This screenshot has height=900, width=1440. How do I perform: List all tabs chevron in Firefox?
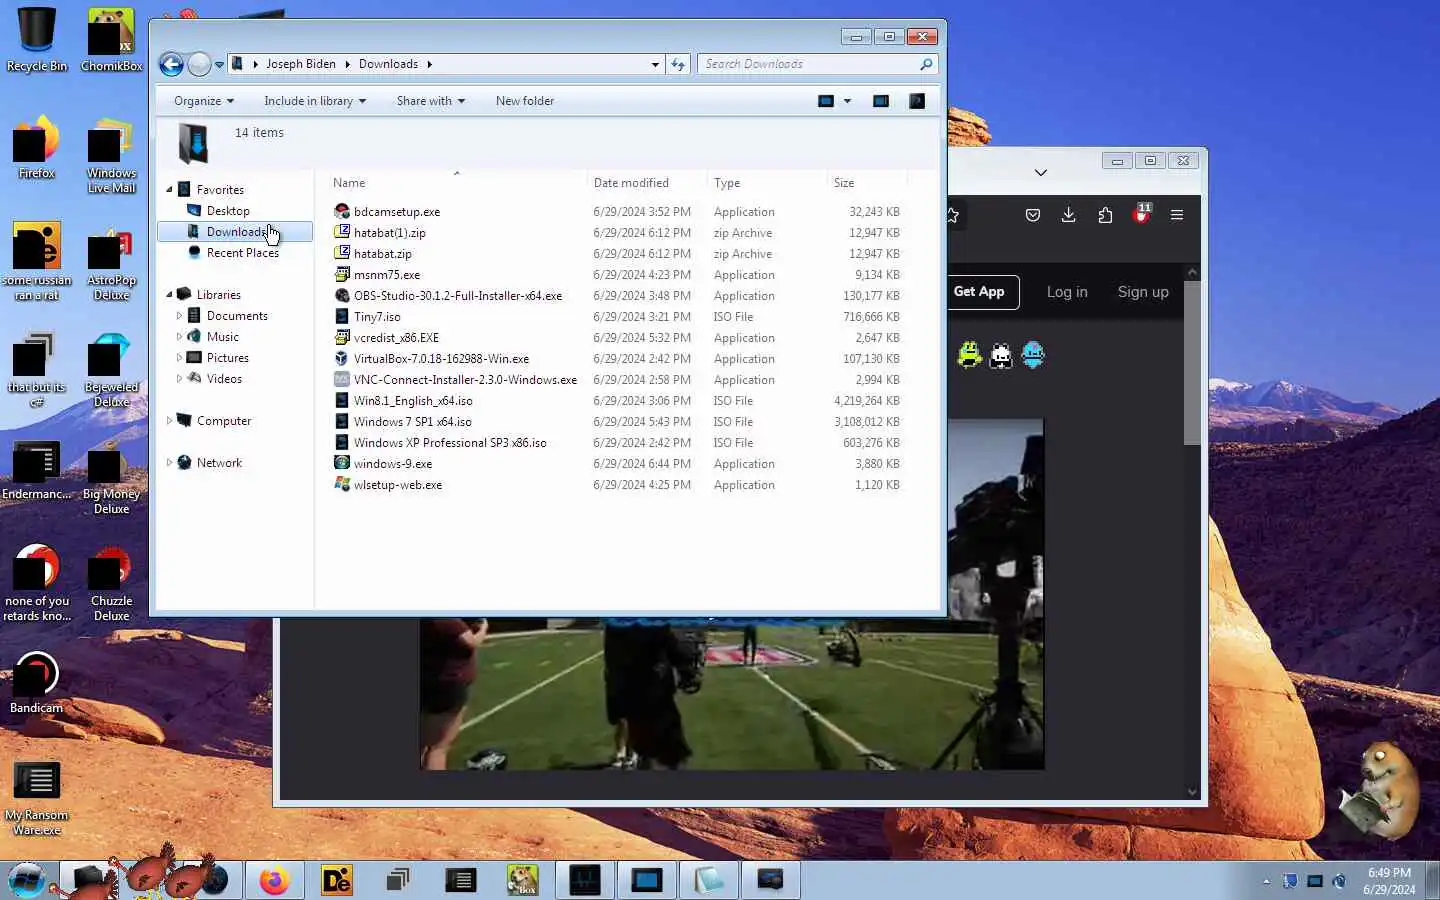pos(1041,173)
